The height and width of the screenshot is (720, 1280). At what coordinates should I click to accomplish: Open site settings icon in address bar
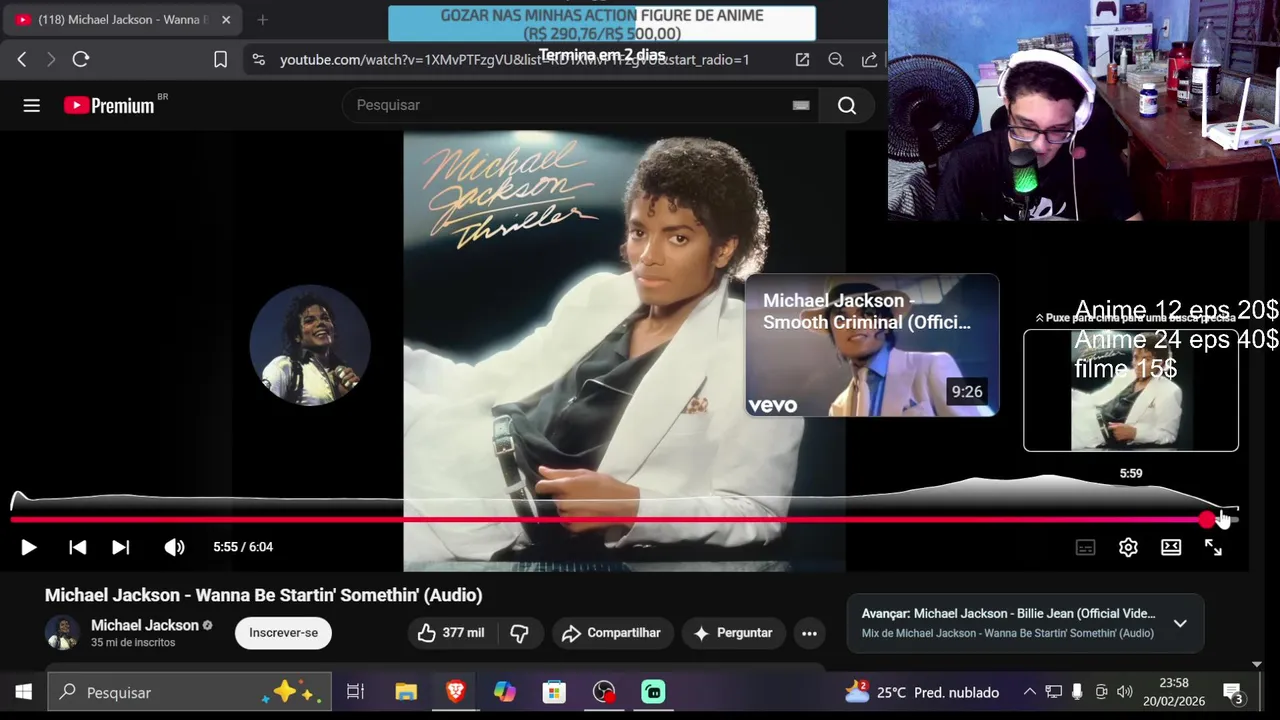(259, 60)
